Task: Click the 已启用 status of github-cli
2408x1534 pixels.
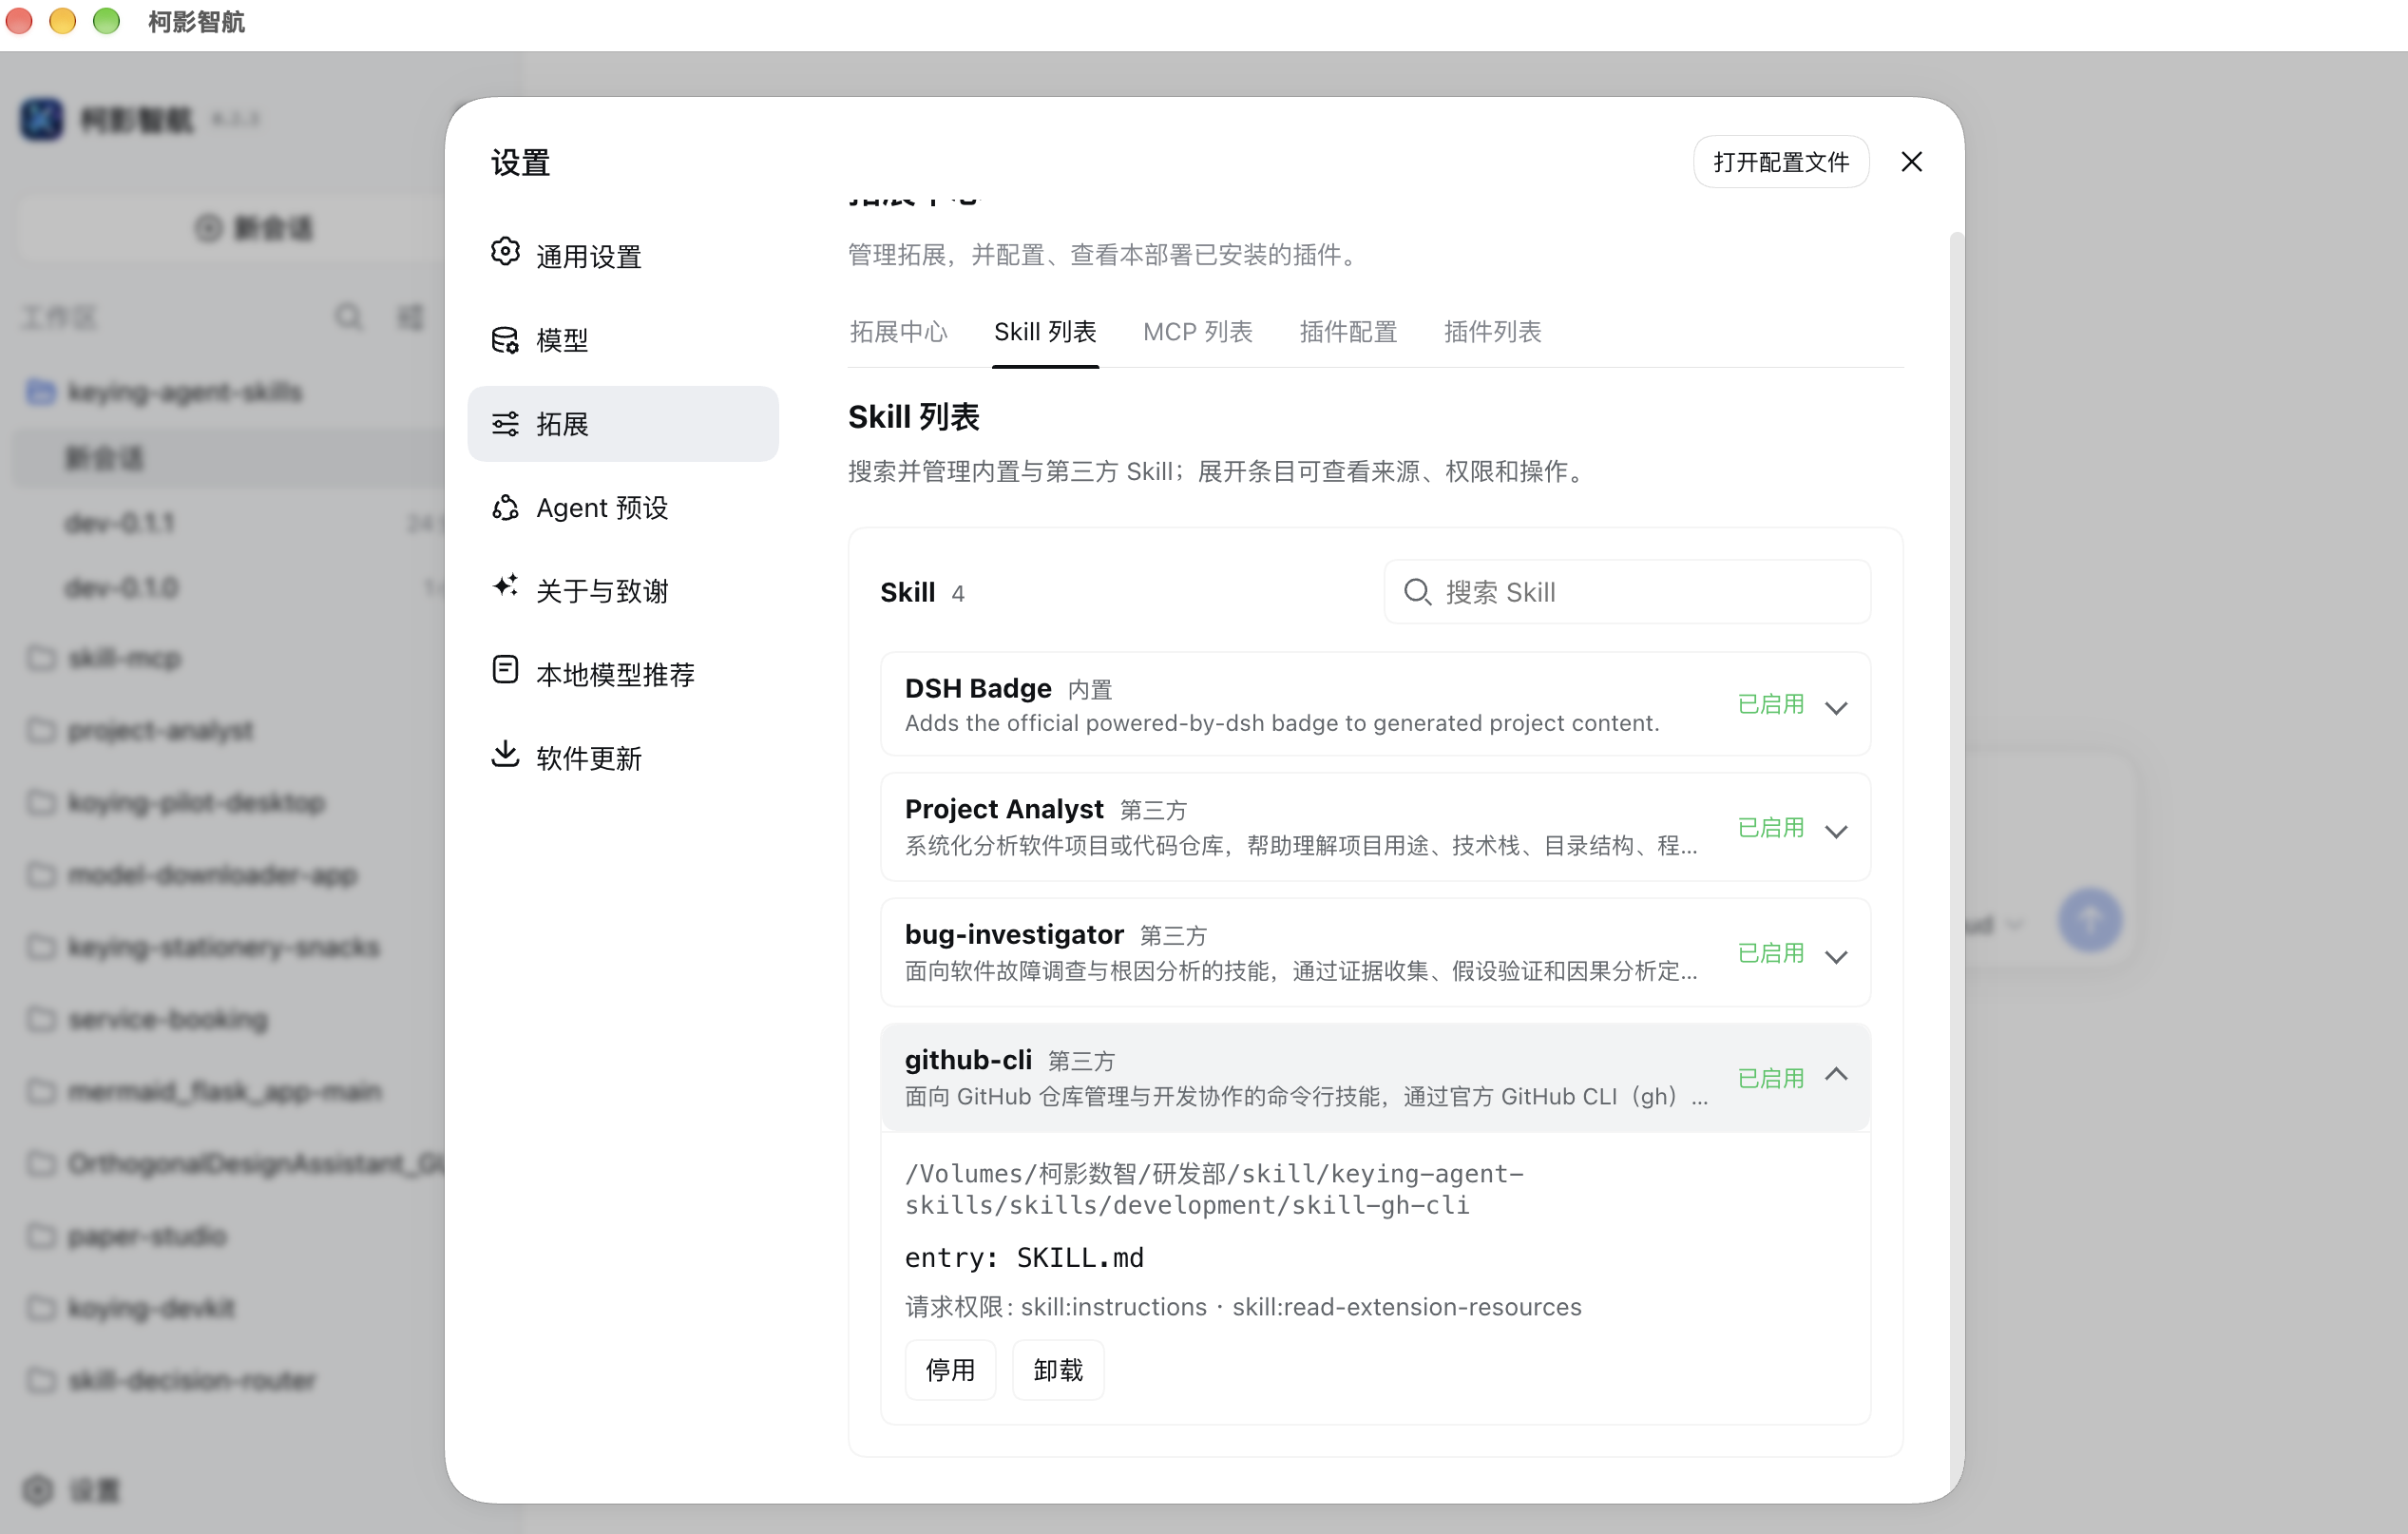Action: click(1770, 1078)
